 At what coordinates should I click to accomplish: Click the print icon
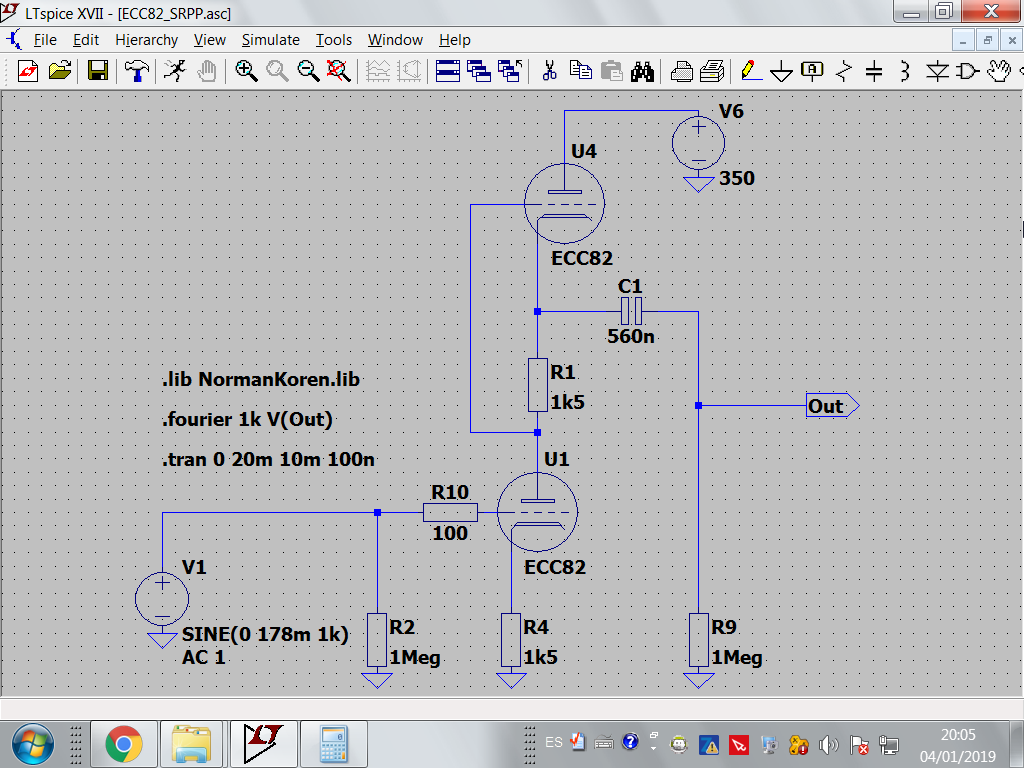(x=681, y=71)
